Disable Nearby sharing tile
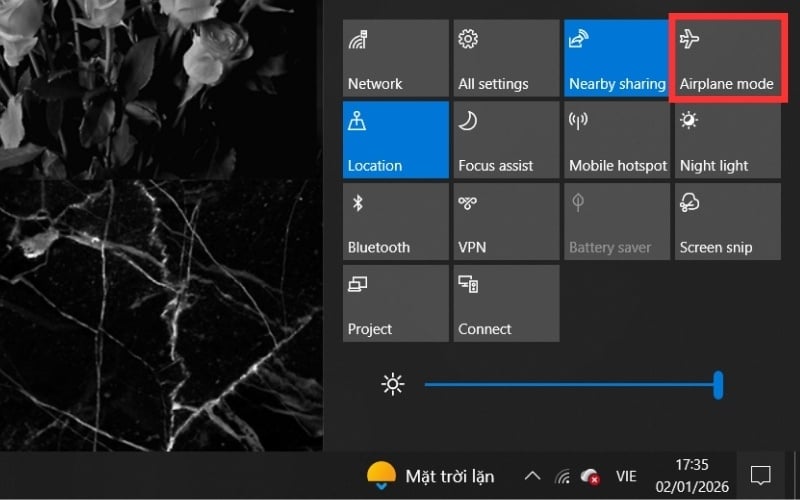The width and height of the screenshot is (800, 500). click(x=616, y=59)
